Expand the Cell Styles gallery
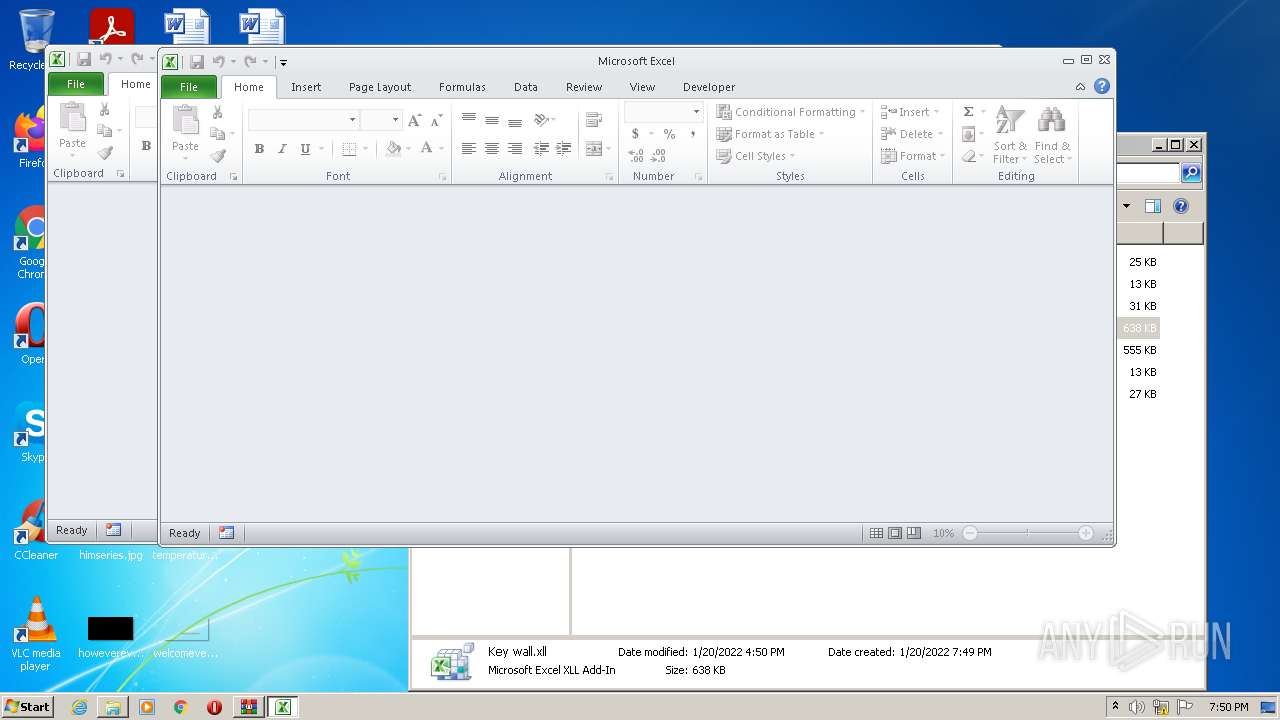 (756, 156)
